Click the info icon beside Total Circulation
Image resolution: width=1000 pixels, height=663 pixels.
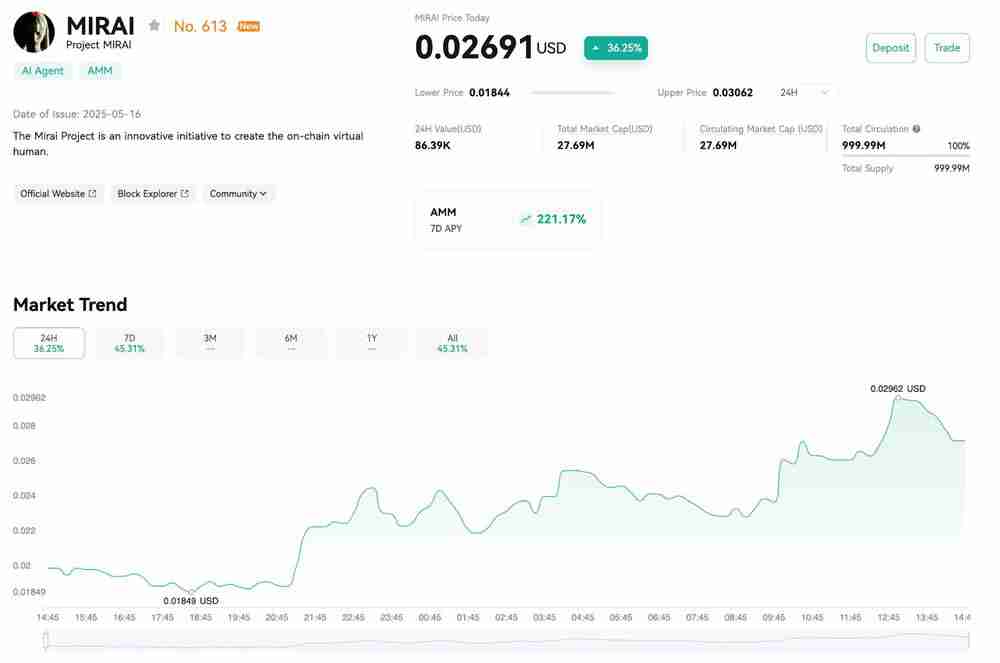tap(916, 129)
